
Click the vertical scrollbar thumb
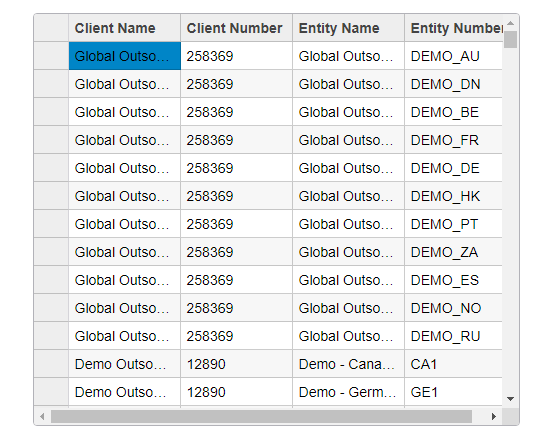[x=510, y=40]
